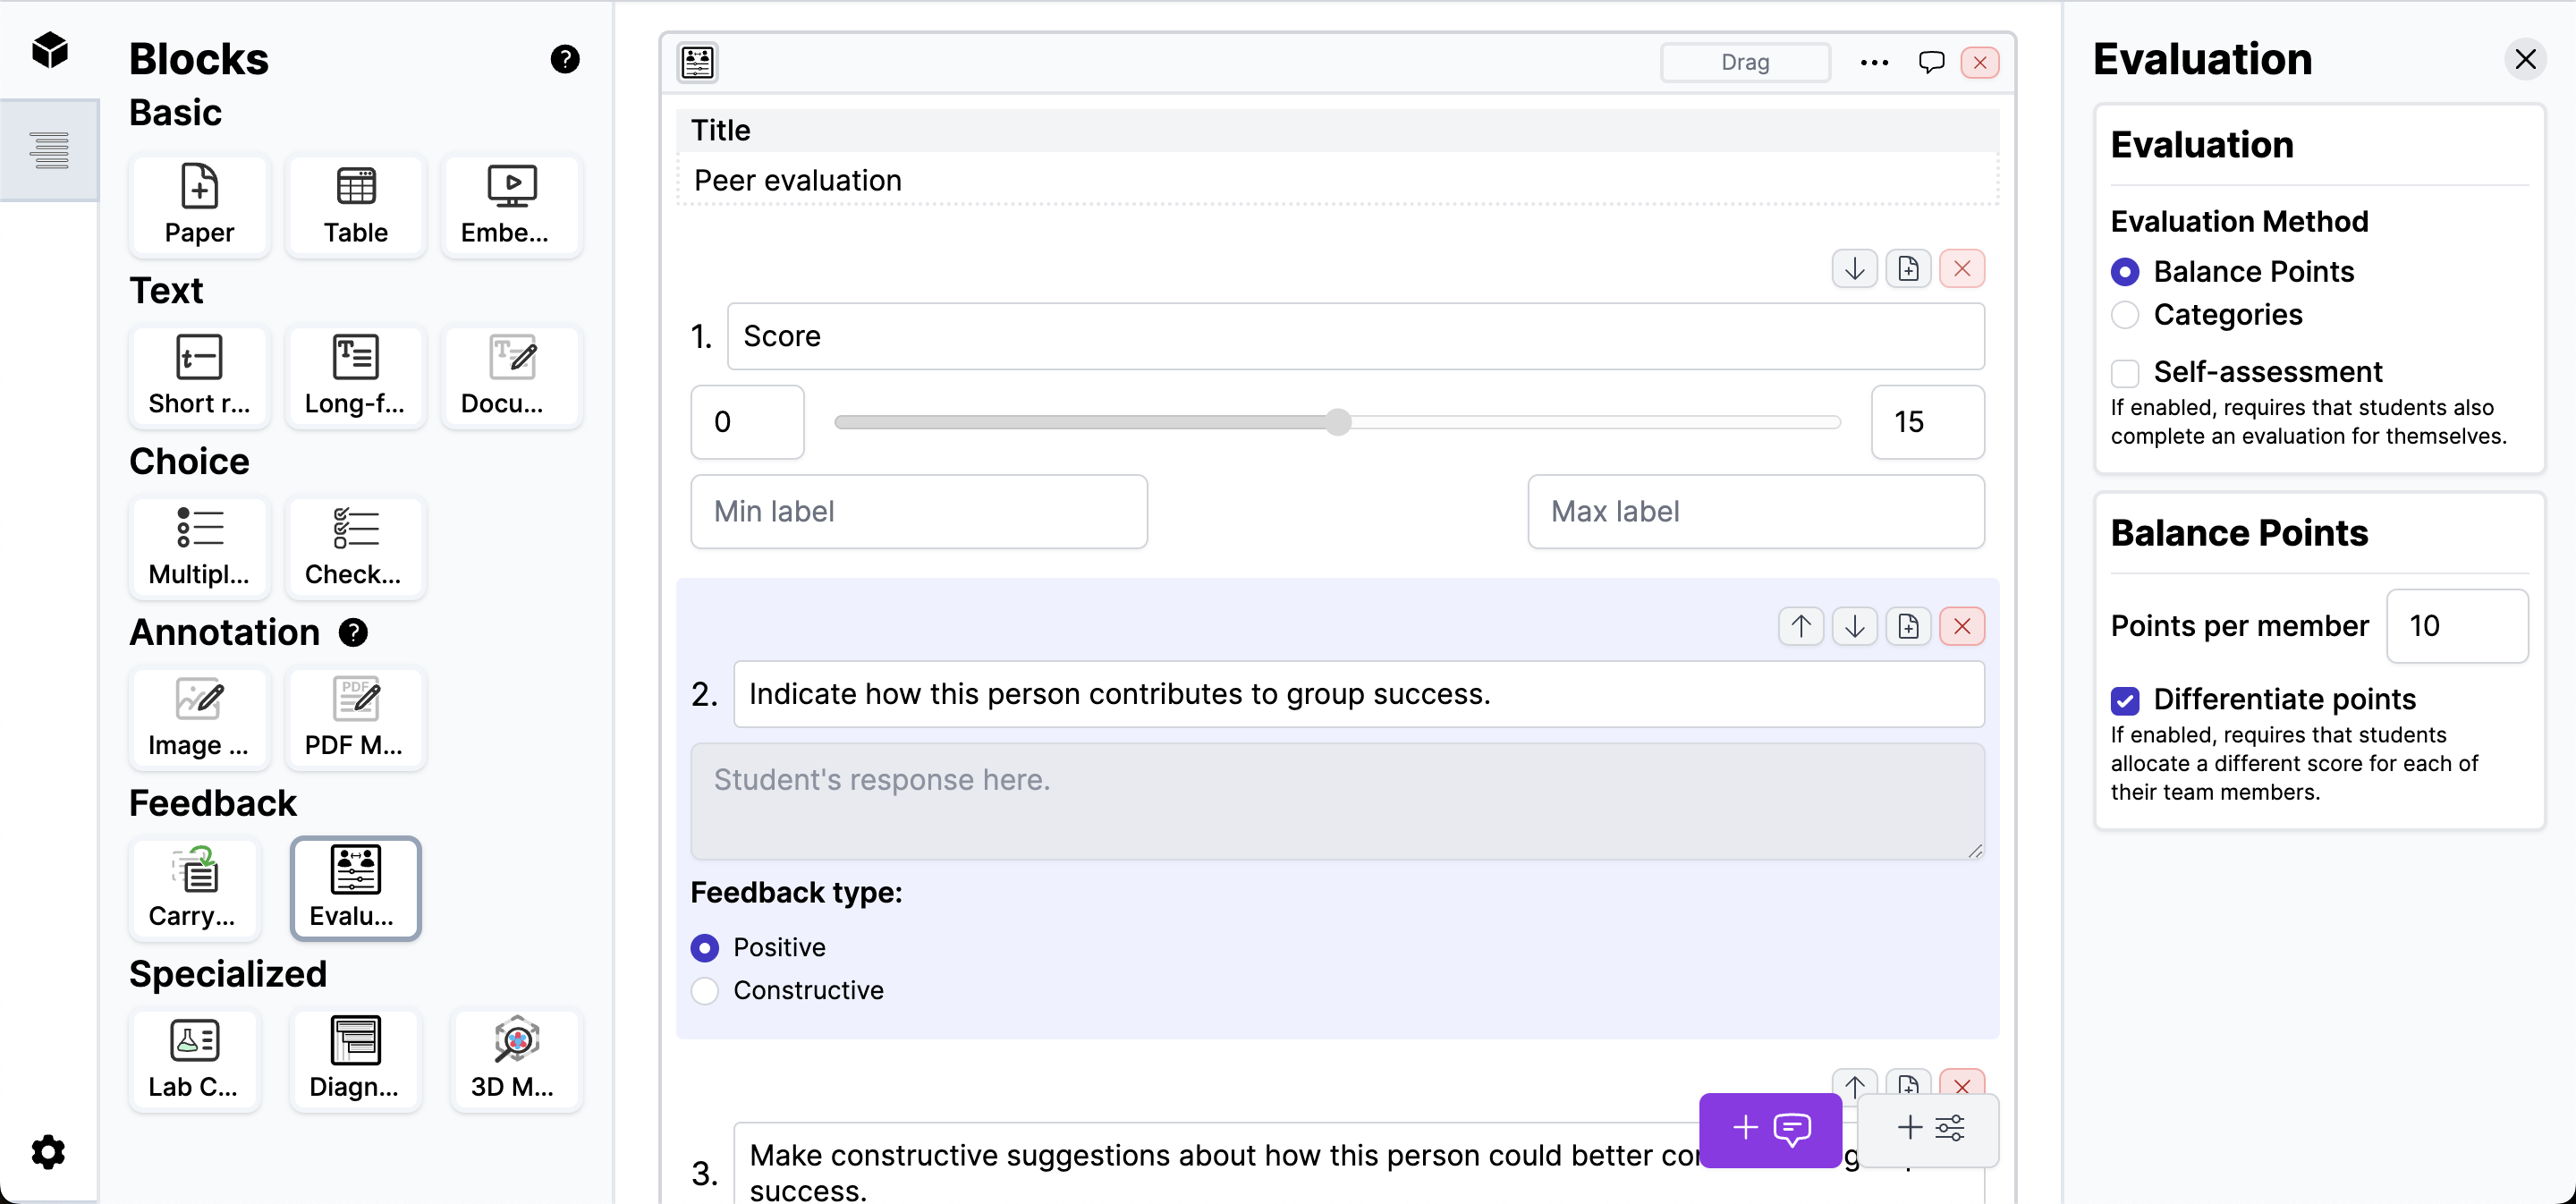Click the purple add comment button
The height and width of the screenshot is (1204, 2576).
tap(1769, 1129)
